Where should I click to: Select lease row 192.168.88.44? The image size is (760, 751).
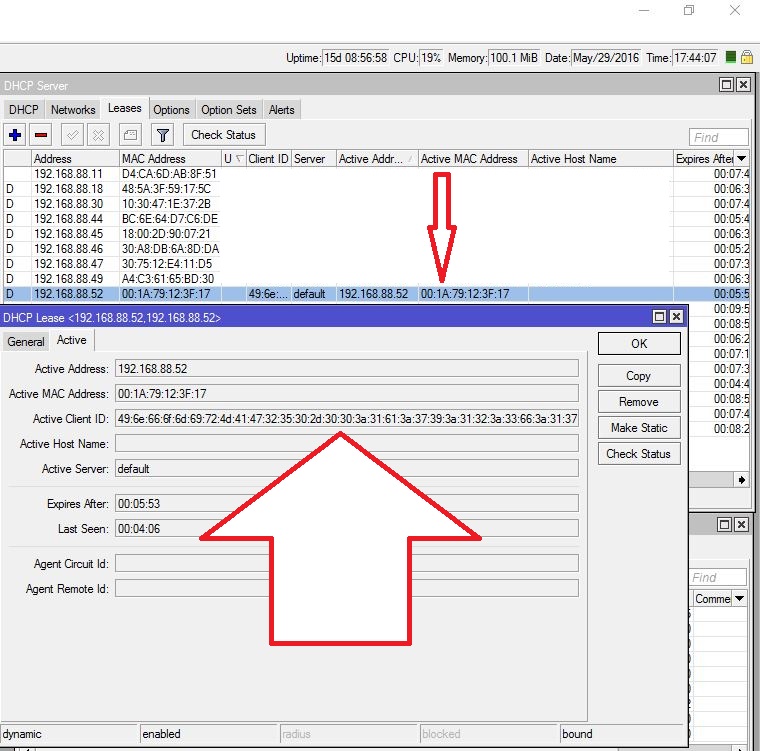point(376,219)
